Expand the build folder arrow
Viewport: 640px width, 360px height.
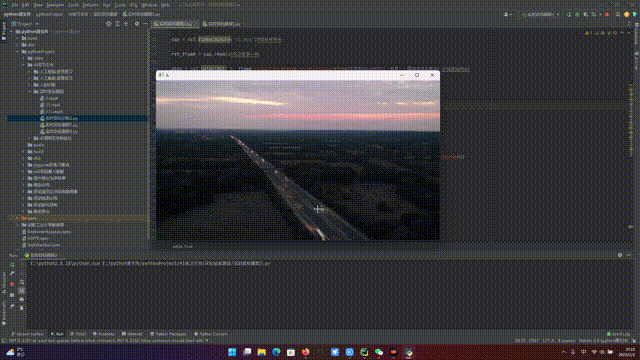point(18,38)
